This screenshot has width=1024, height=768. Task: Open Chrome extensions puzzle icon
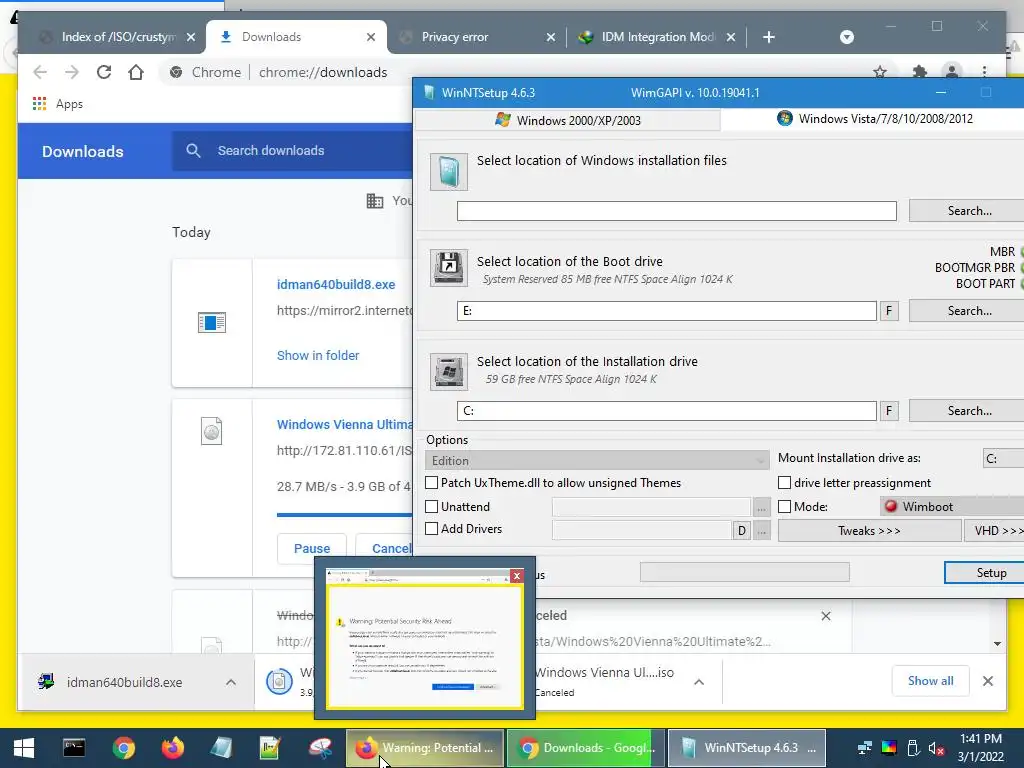920,72
